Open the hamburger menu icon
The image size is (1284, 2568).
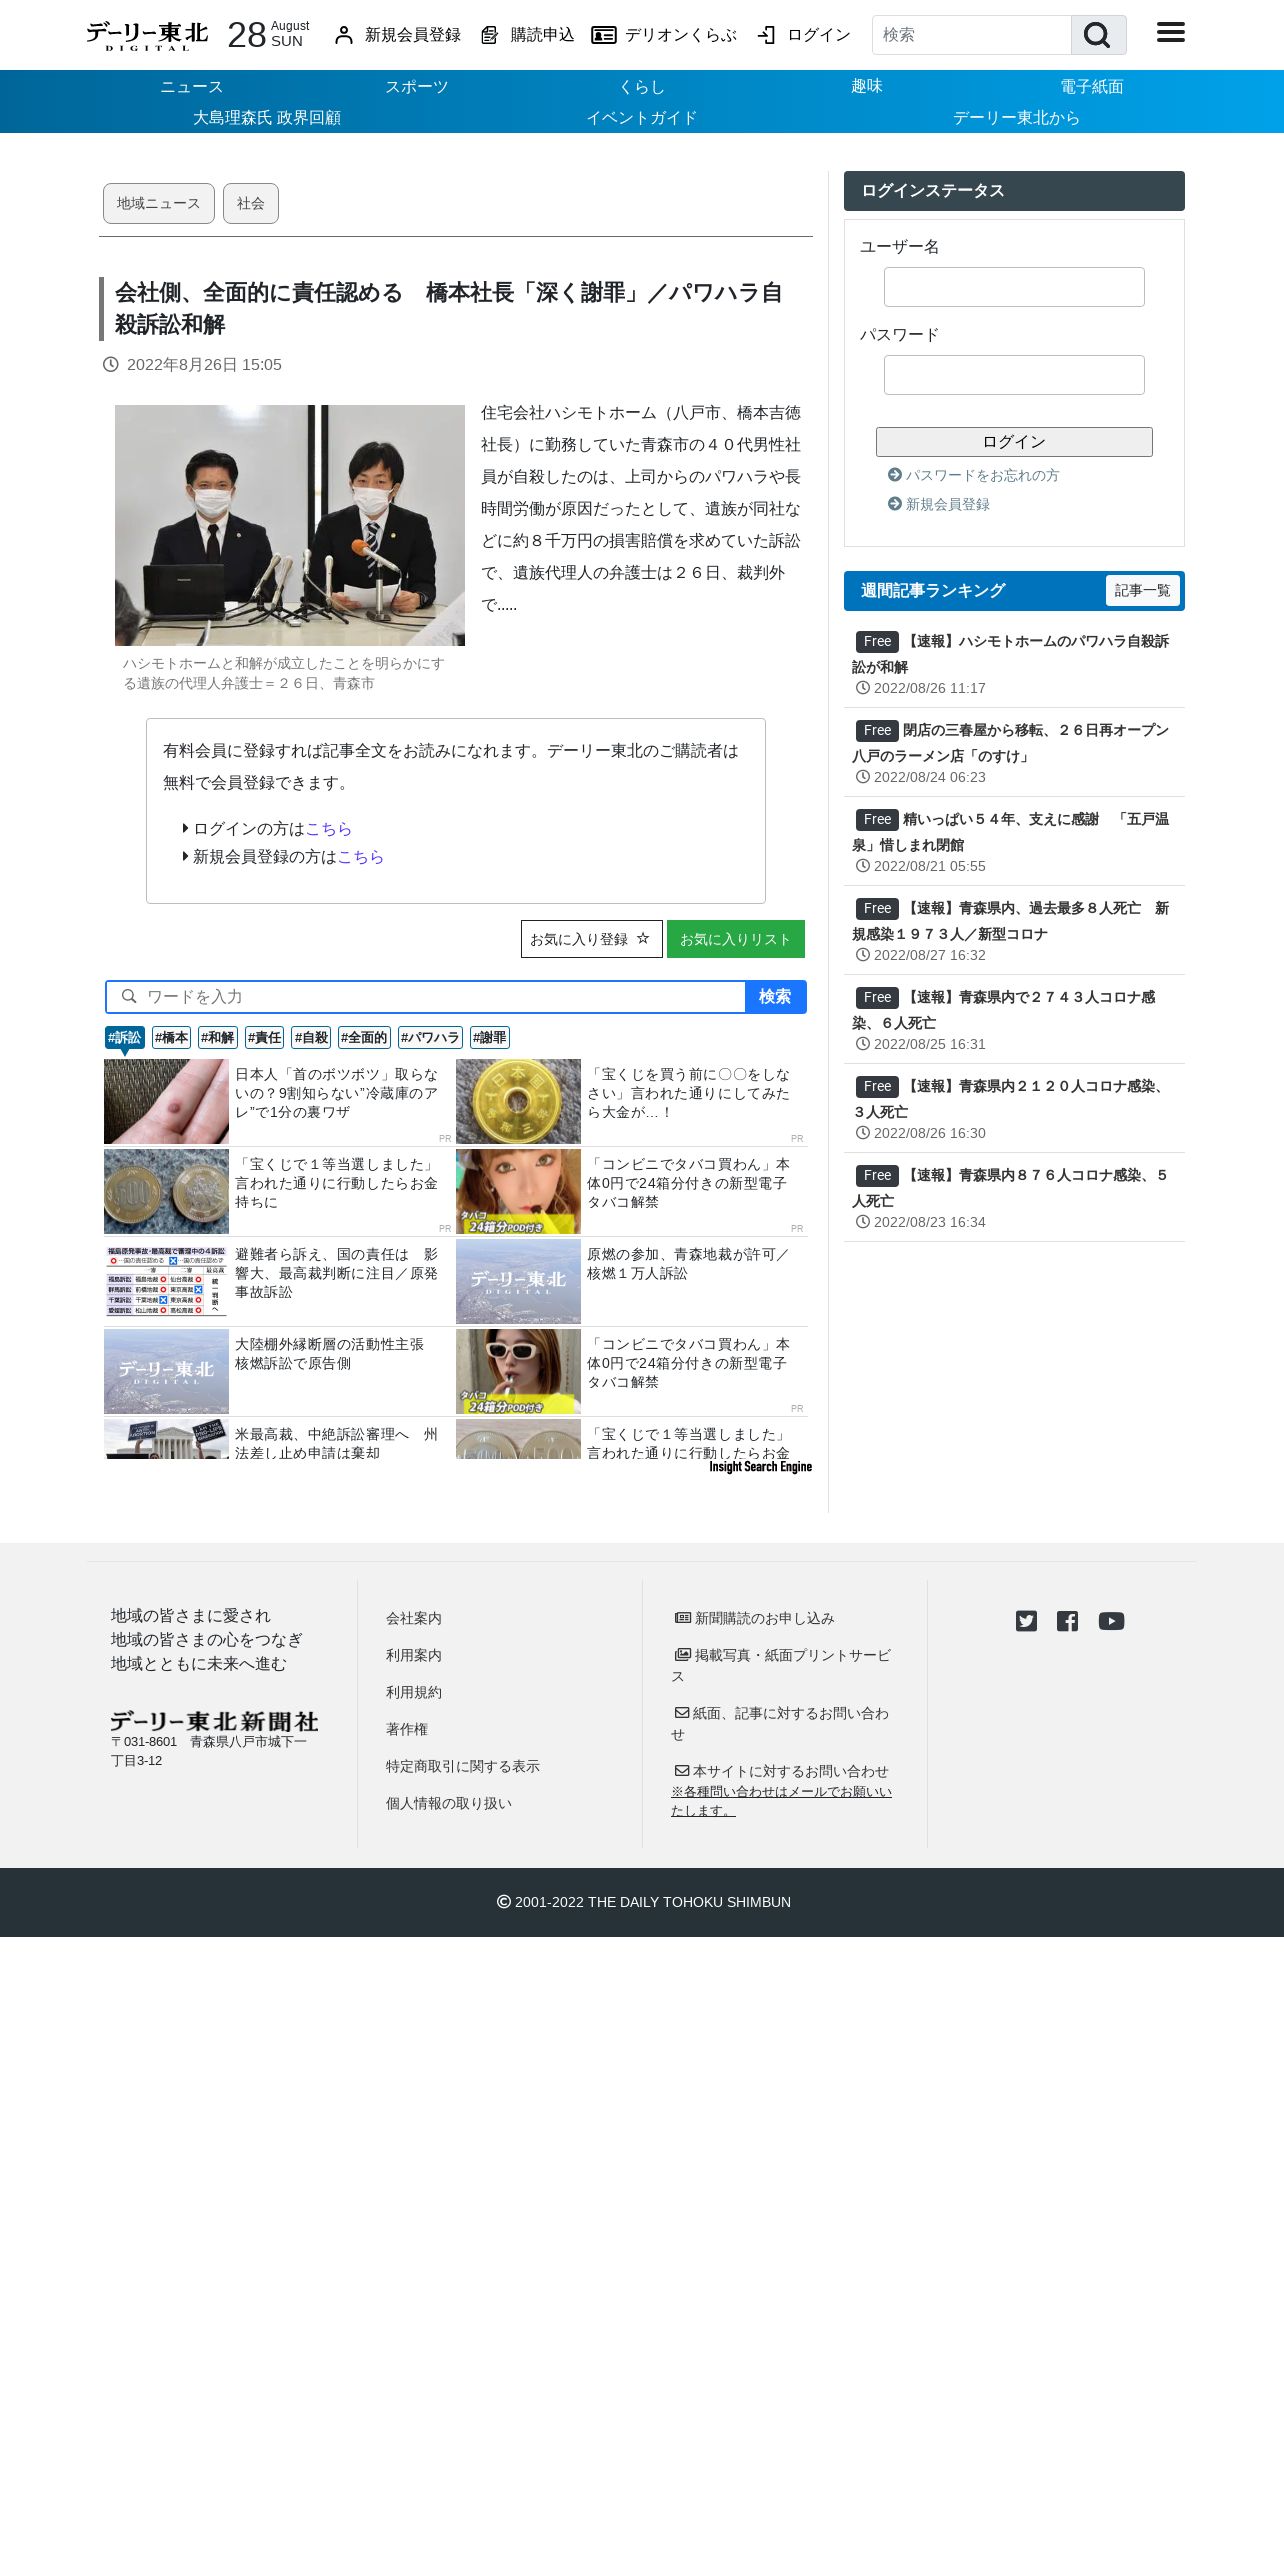pos(1170,33)
